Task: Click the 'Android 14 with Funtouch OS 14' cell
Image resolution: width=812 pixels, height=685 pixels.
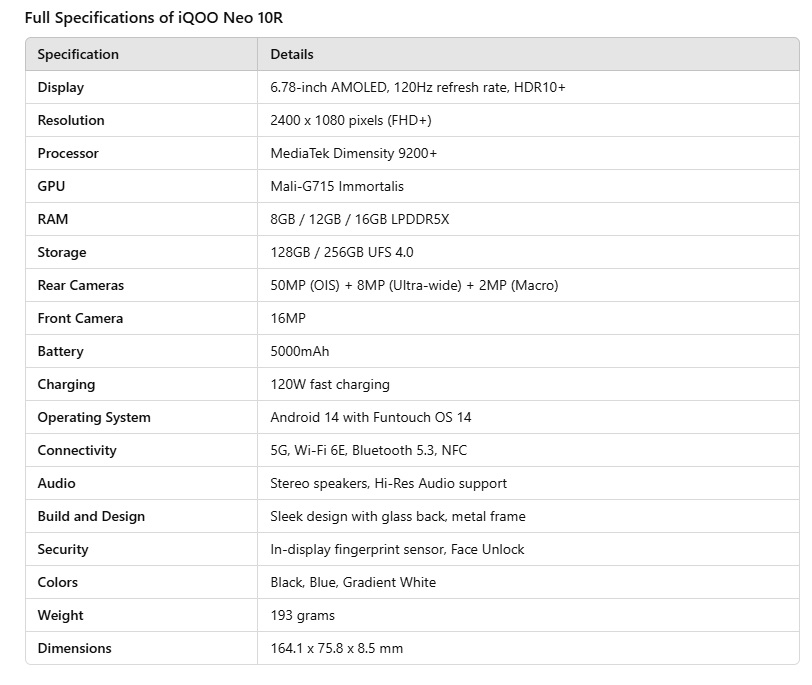Action: [371, 417]
